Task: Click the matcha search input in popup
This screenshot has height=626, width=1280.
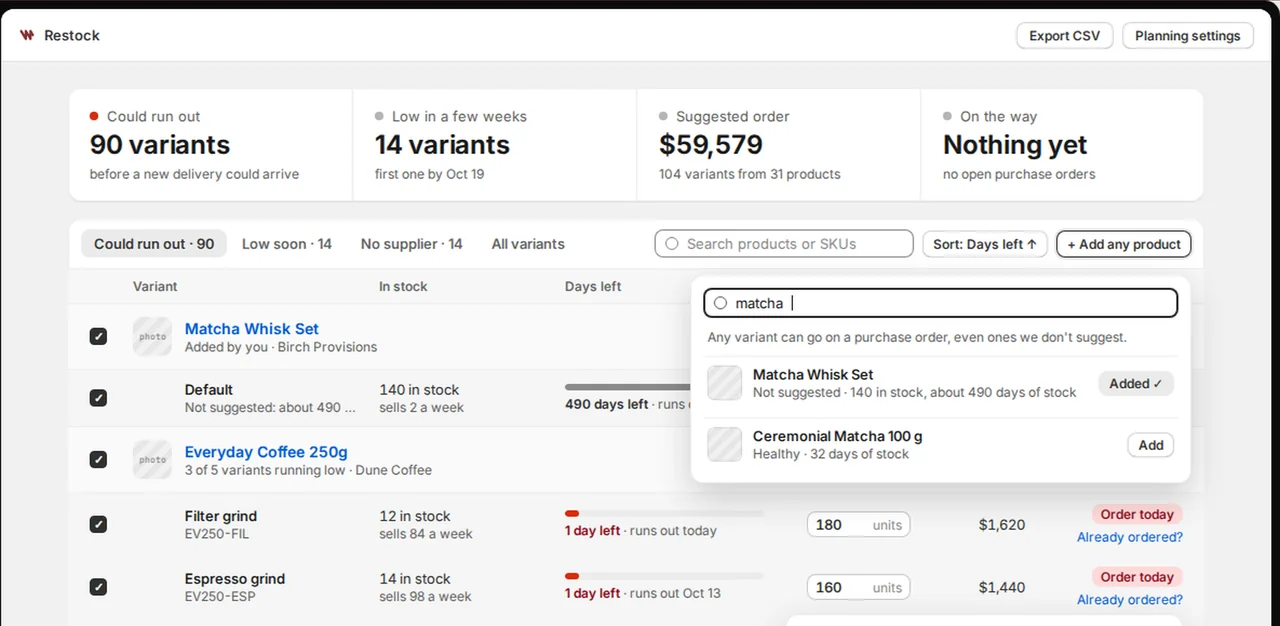Action: click(x=941, y=303)
